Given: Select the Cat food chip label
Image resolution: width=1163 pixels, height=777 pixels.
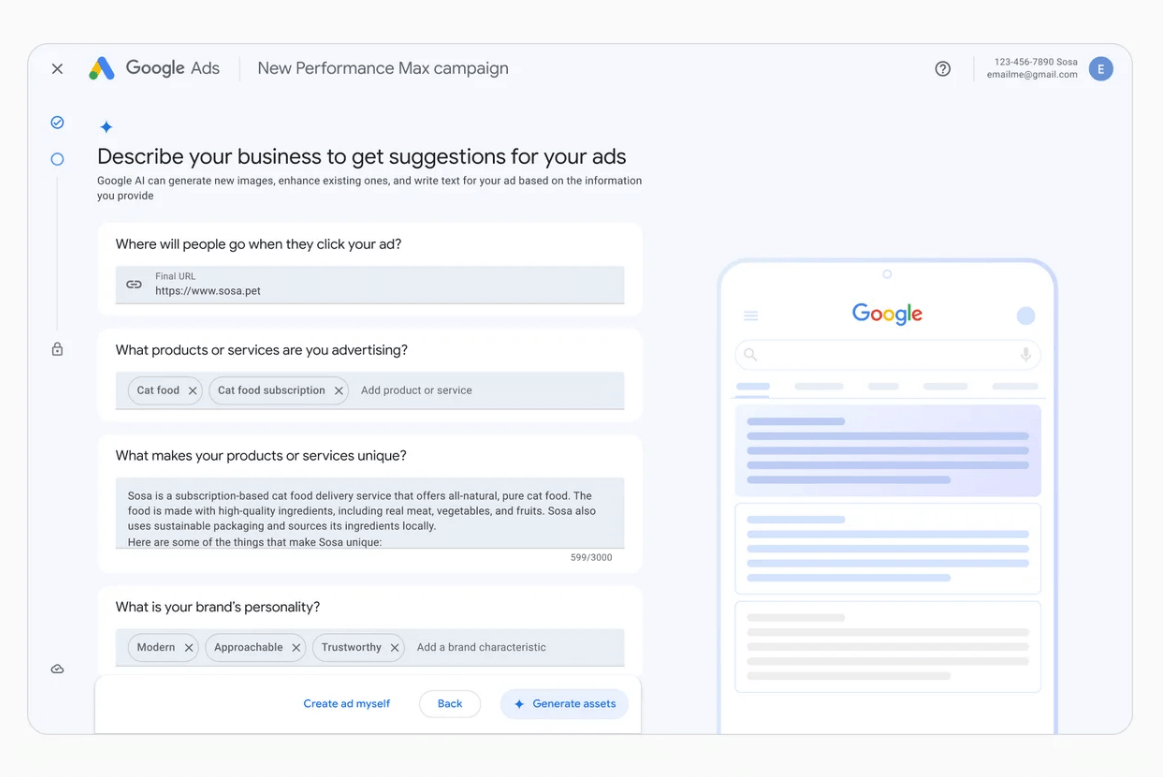Looking at the screenshot, I should [158, 390].
